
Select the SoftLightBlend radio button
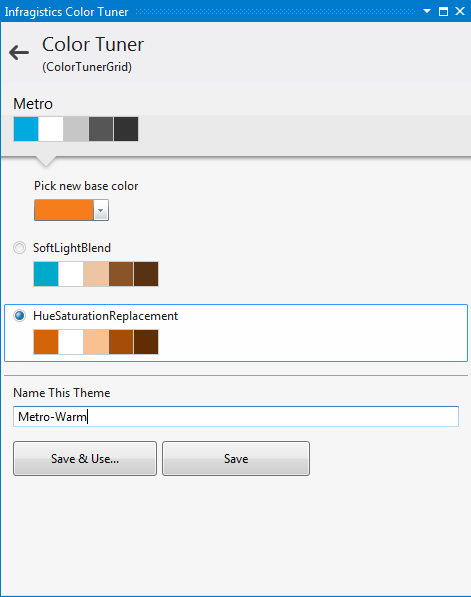[19, 247]
